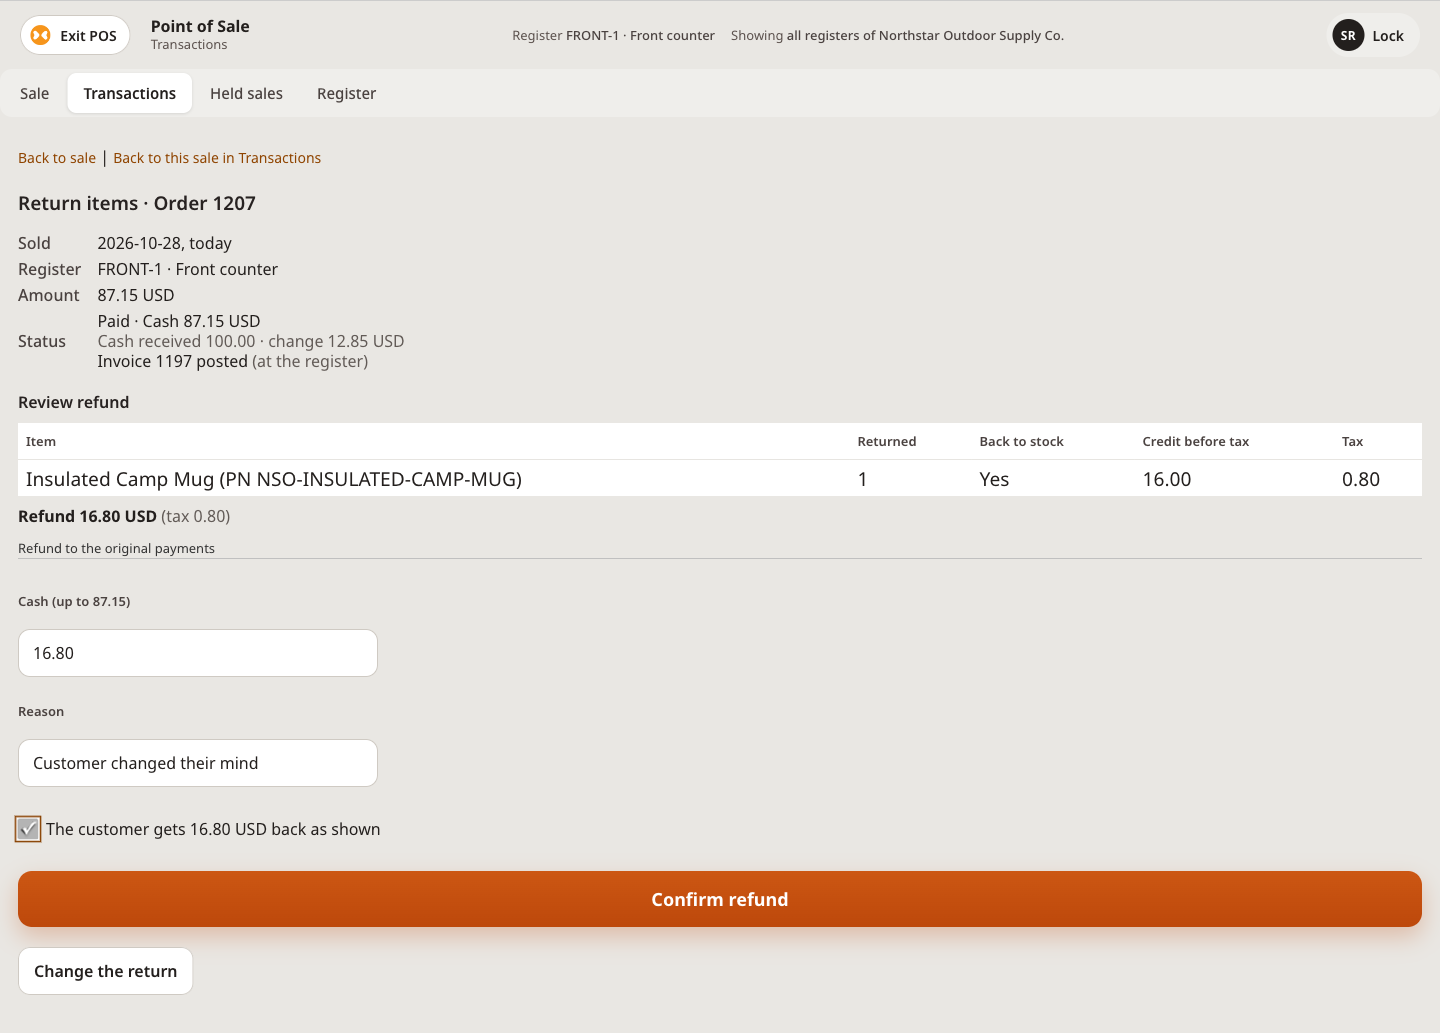Image resolution: width=1440 pixels, height=1033 pixels.
Task: Click the Back to stock column header
Action: tap(1021, 442)
